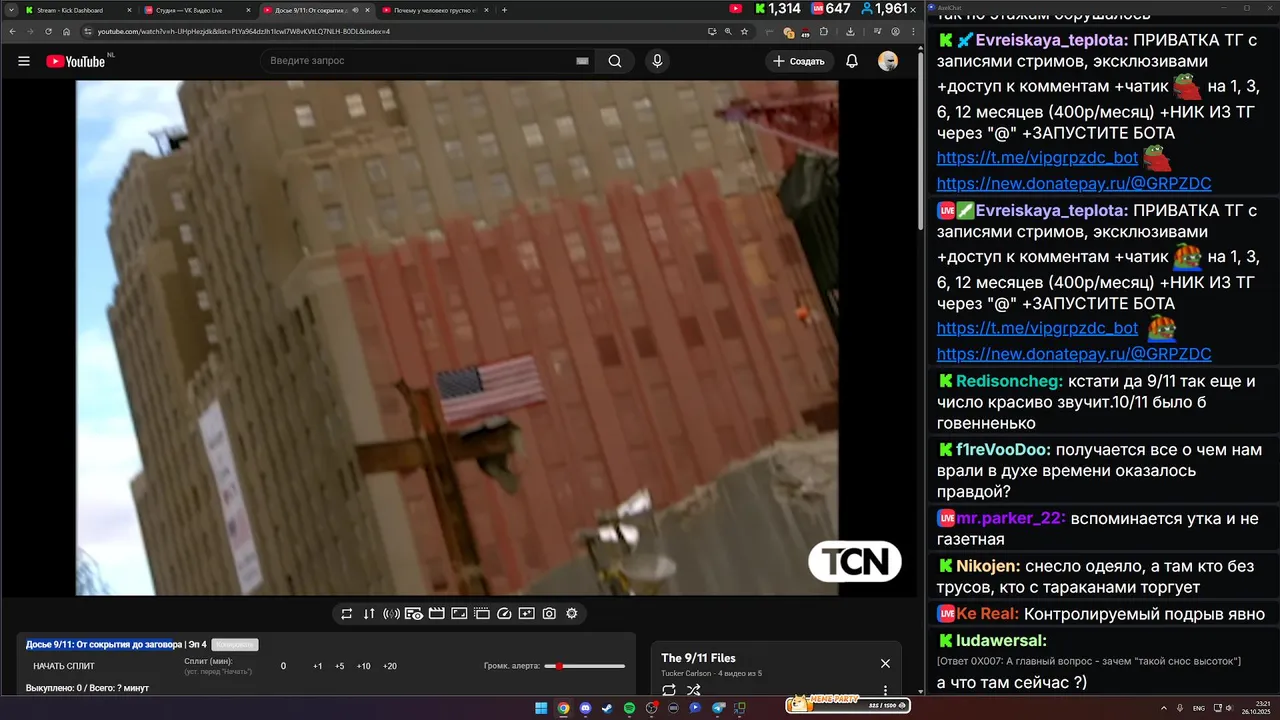Image resolution: width=1280 pixels, height=720 pixels.
Task: Open Chrome three-dot menu
Action: click(913, 31)
